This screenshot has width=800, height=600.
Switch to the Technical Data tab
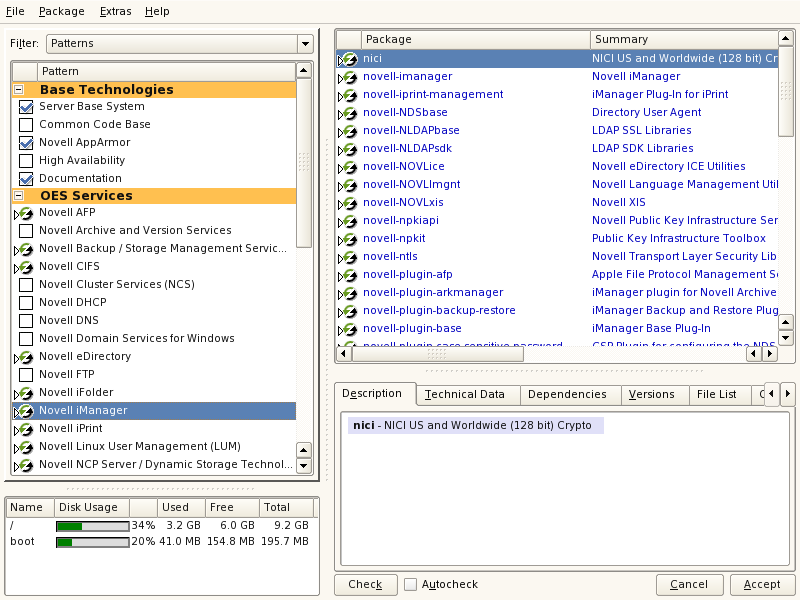tap(464, 394)
